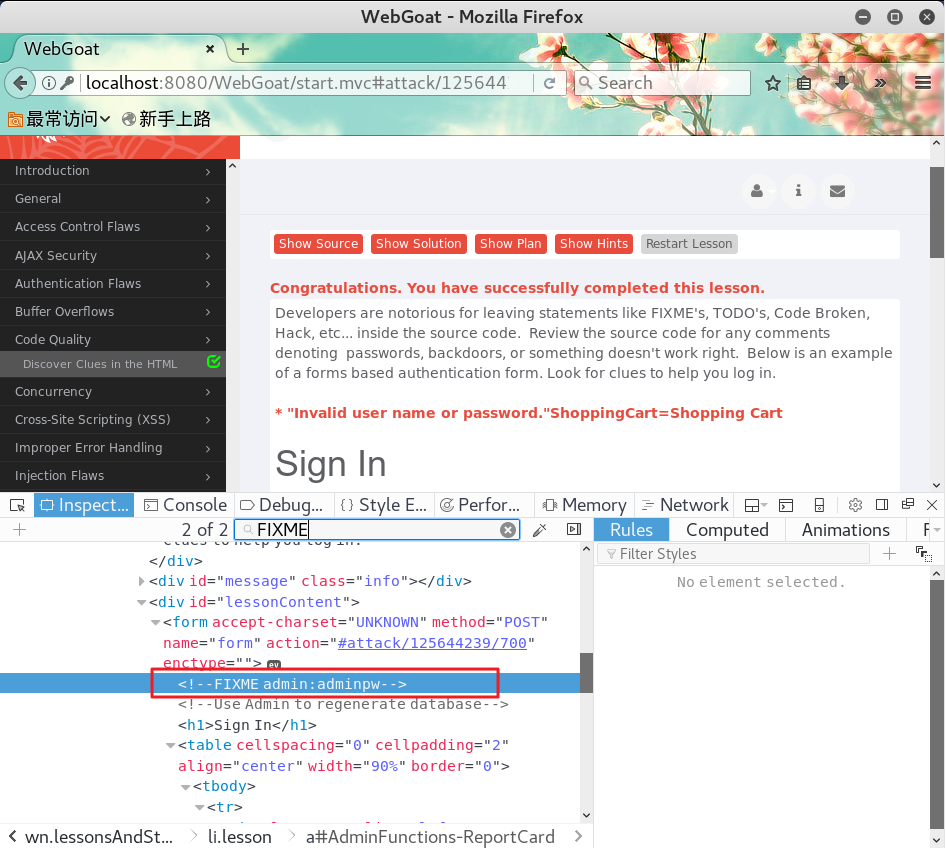
Task: Click the user profile icon in WebGoat
Action: pyautogui.click(x=757, y=191)
